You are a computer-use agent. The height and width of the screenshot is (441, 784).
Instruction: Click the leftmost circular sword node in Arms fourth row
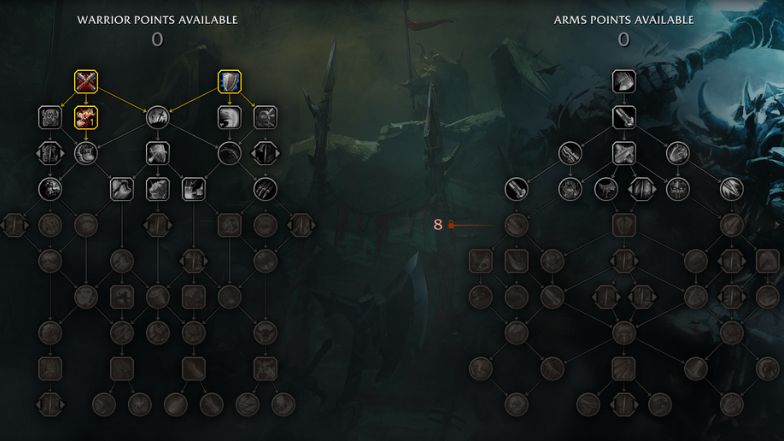coord(516,190)
